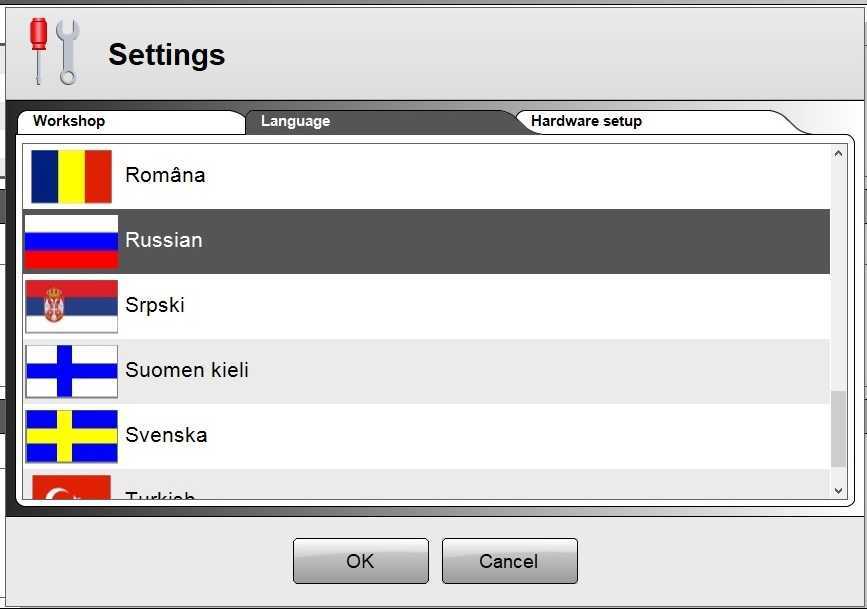Image resolution: width=867 pixels, height=609 pixels.
Task: Click the Swedish flag icon
Action: pyautogui.click(x=71, y=436)
